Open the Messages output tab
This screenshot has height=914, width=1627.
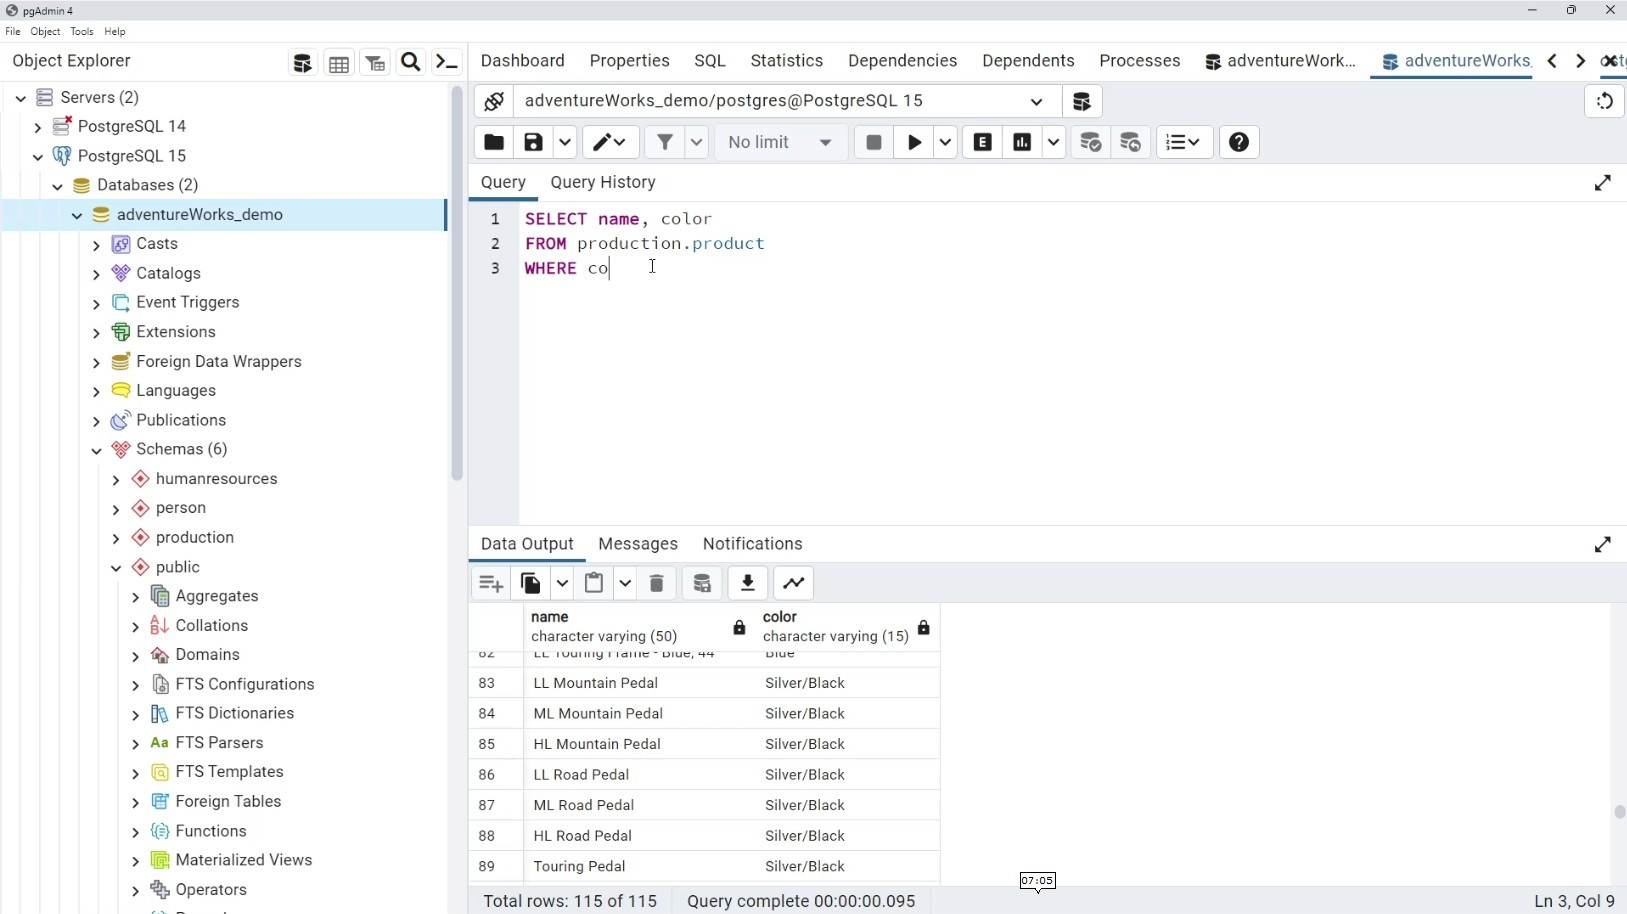point(638,544)
